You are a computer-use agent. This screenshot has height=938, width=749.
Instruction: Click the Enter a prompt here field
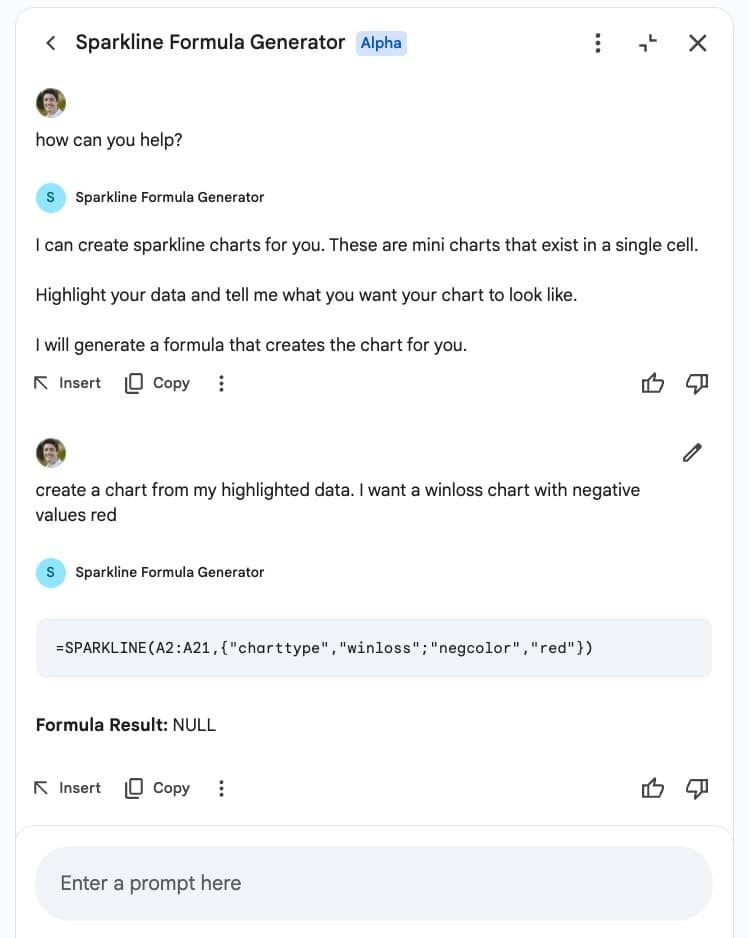[374, 883]
